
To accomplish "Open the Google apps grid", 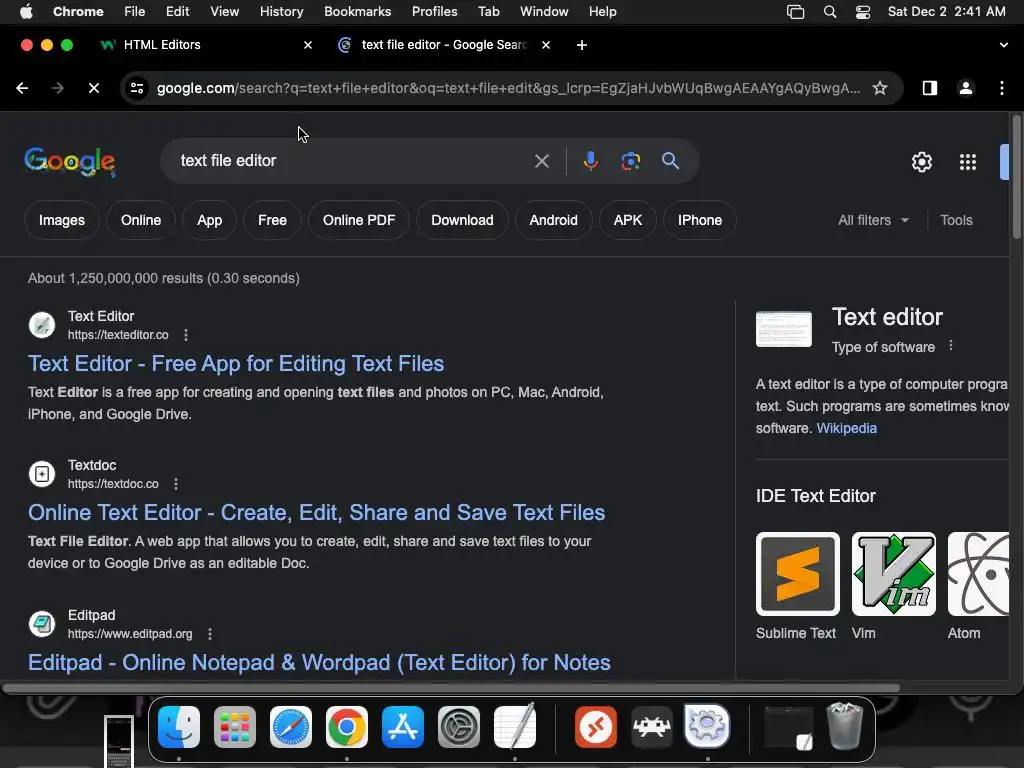I will click(968, 162).
